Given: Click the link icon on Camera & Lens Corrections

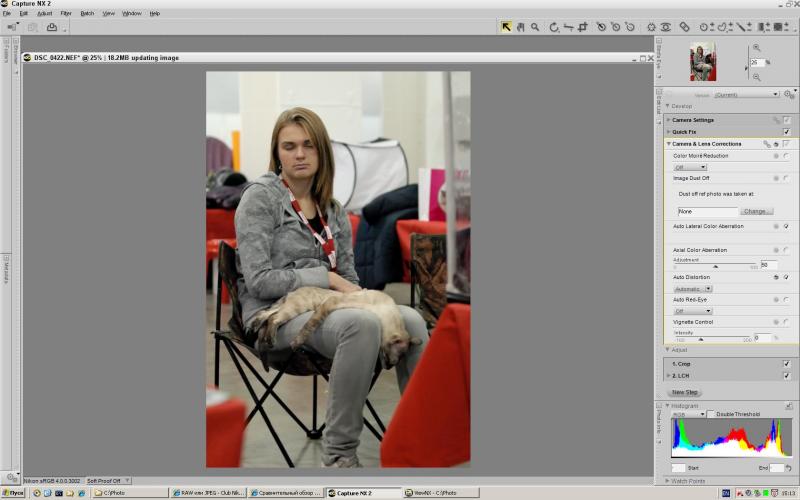Looking at the screenshot, I should pyautogui.click(x=767, y=144).
